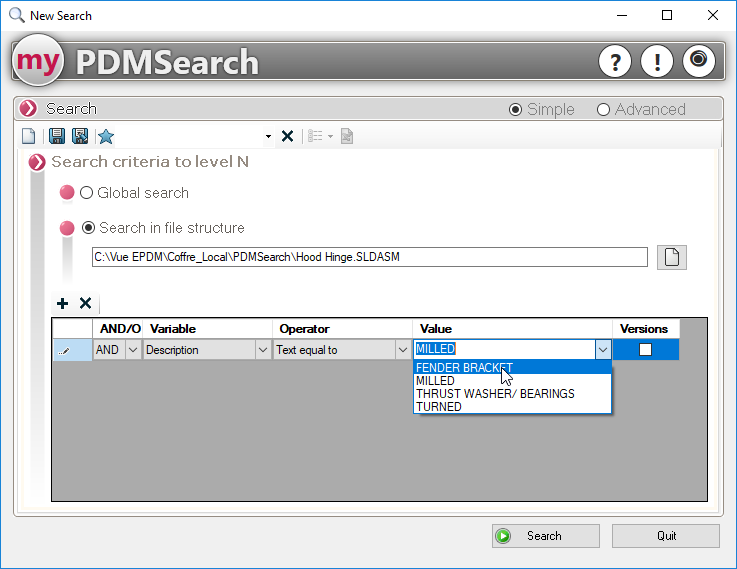Screen dimensions: 737x569
Task: Click the exclamation mark info icon
Action: 657,62
